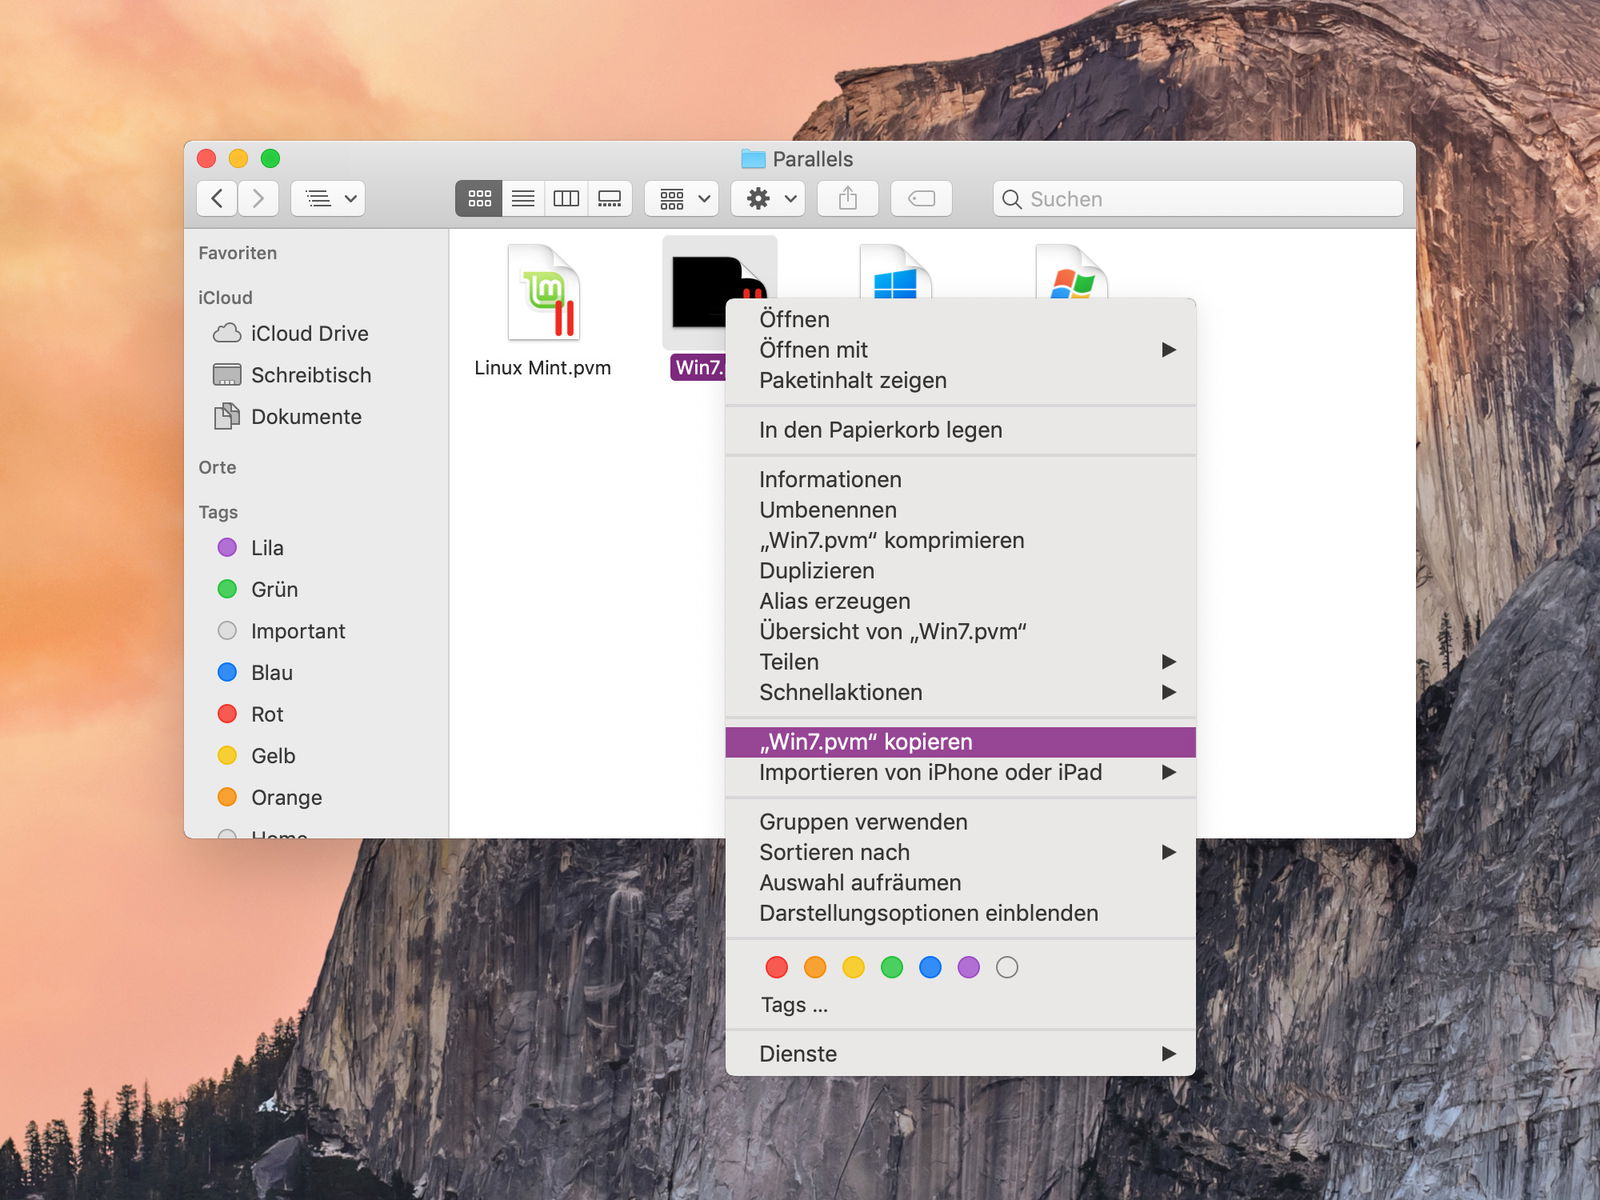The height and width of the screenshot is (1200, 1600).
Task: Switch to list view mode
Action: (x=523, y=198)
